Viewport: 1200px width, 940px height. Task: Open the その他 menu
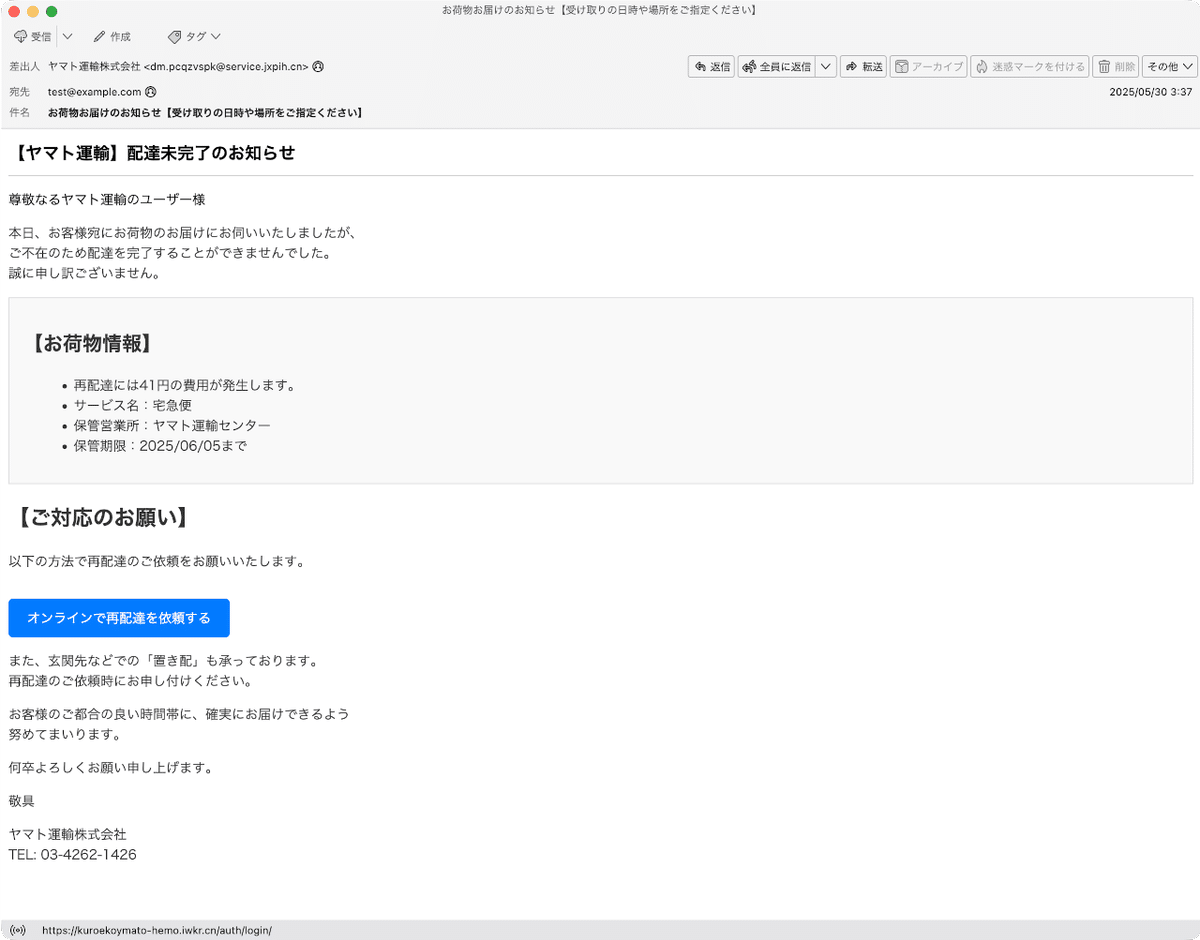[x=1168, y=66]
